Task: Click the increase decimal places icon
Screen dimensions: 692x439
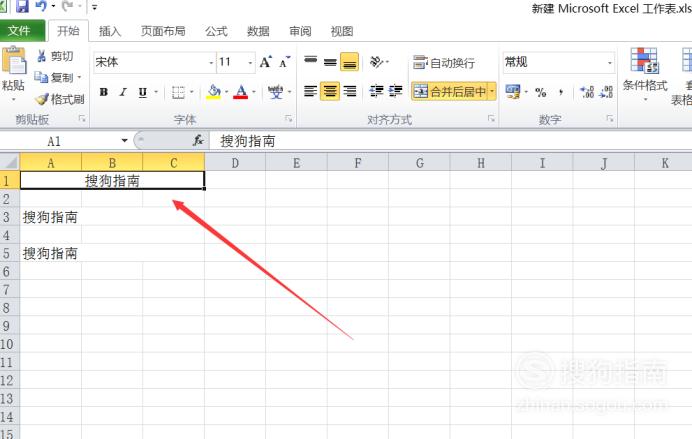Action: coord(587,92)
